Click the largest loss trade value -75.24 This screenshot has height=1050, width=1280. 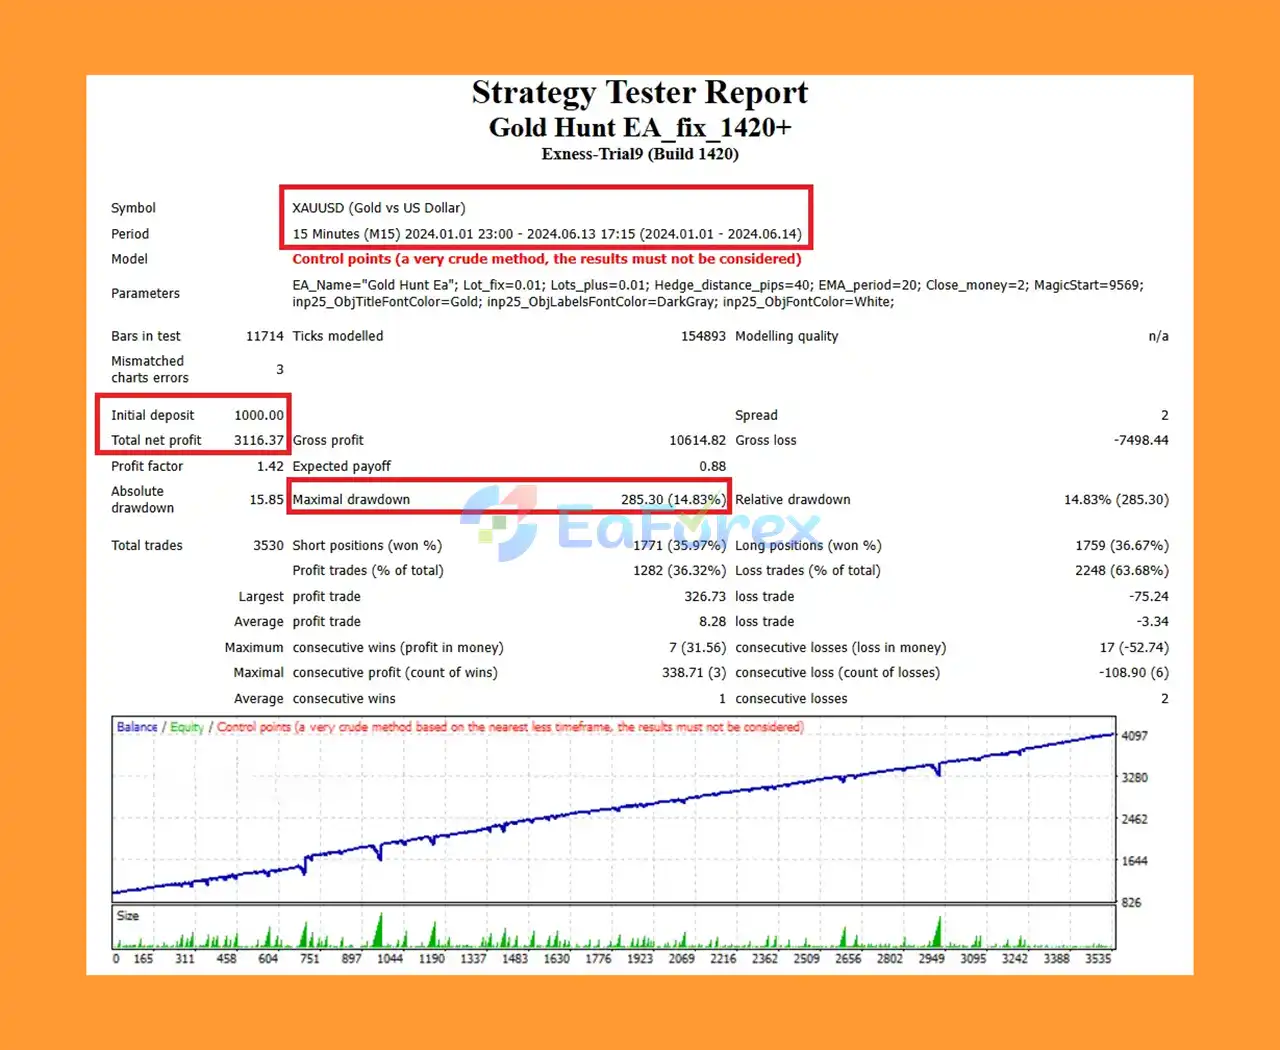coord(1149,596)
